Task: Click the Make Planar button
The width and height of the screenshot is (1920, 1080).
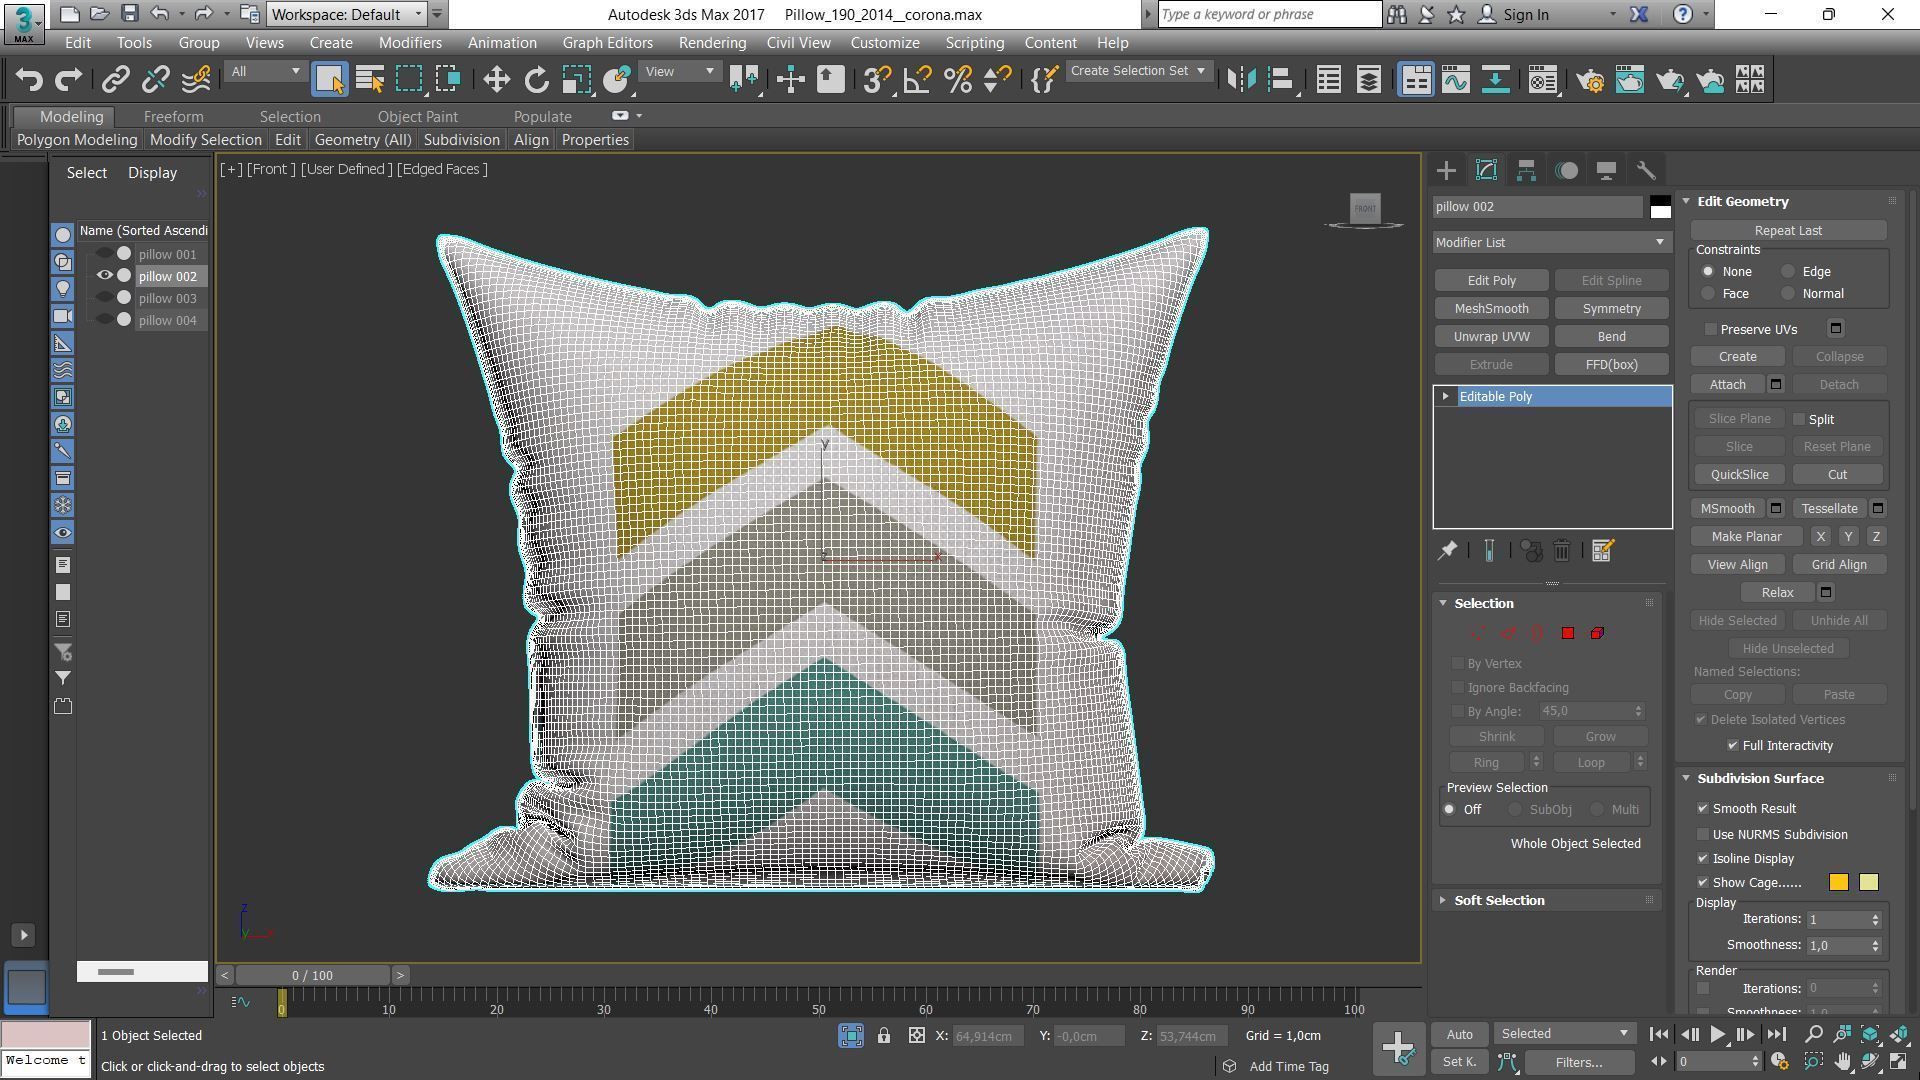Action: pos(1746,537)
